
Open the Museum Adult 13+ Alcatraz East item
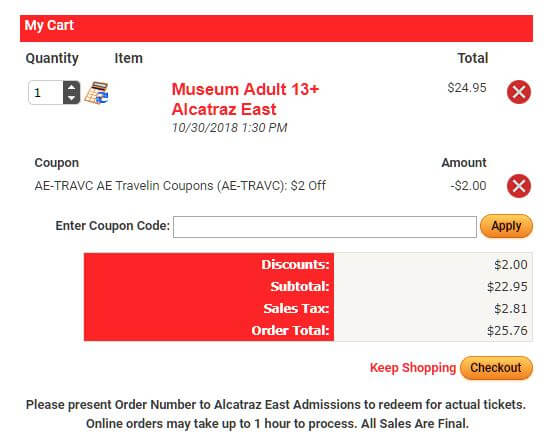tap(245, 99)
